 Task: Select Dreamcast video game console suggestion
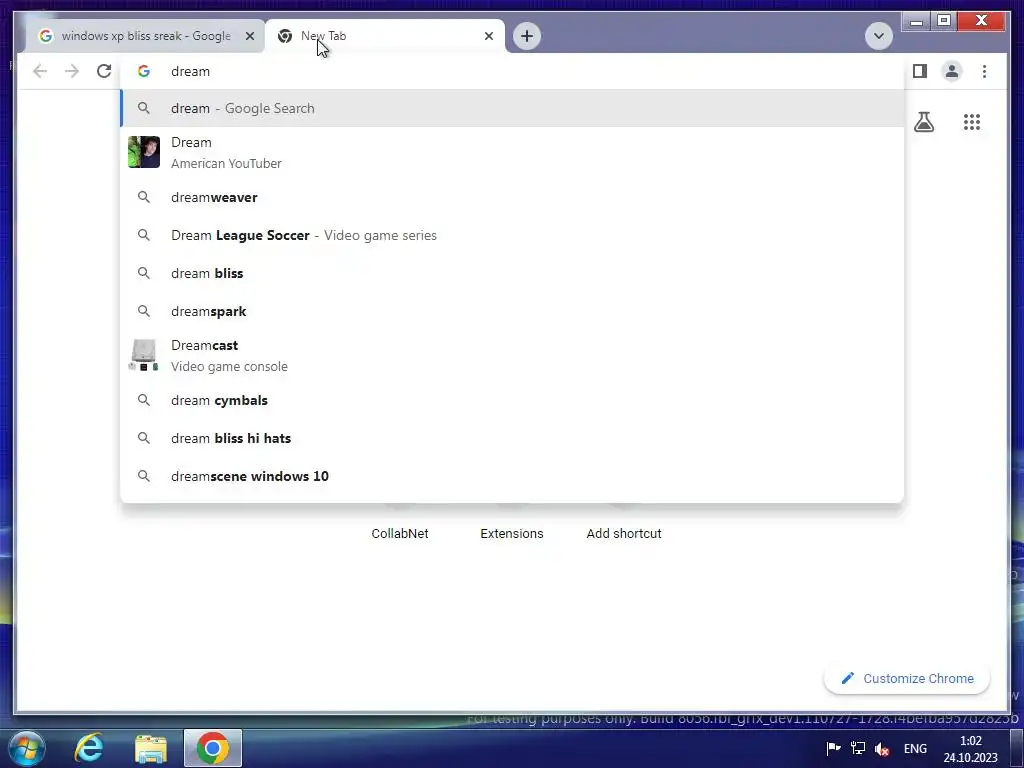pyautogui.click(x=512, y=355)
